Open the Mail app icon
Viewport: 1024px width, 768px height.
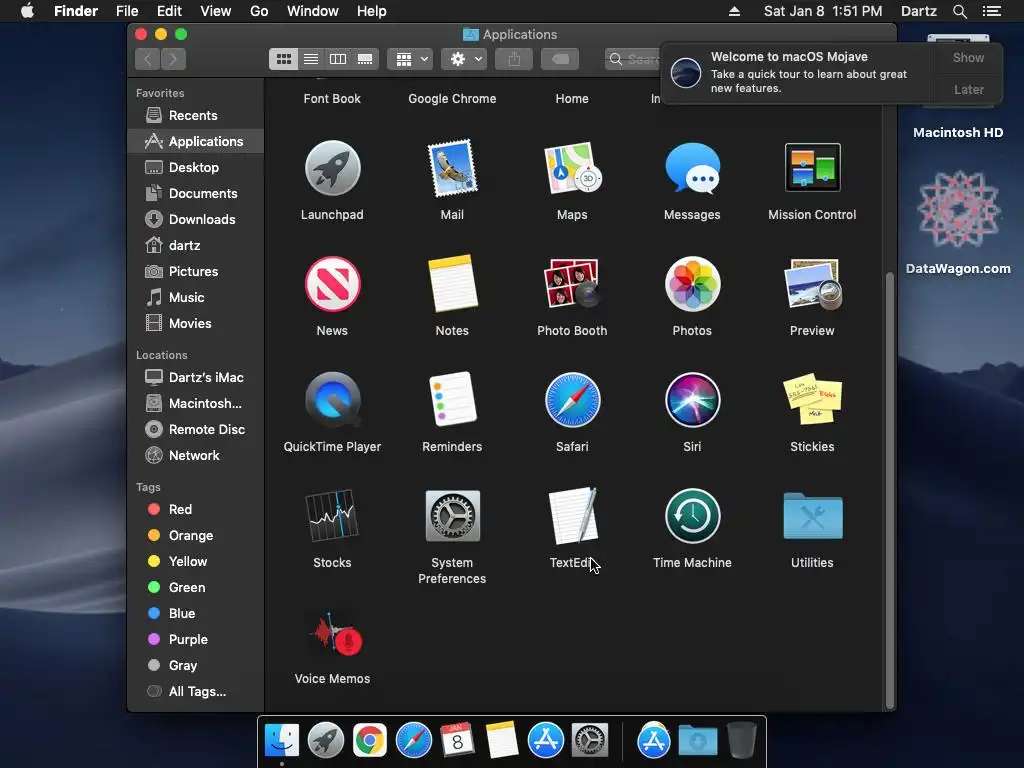[452, 168]
